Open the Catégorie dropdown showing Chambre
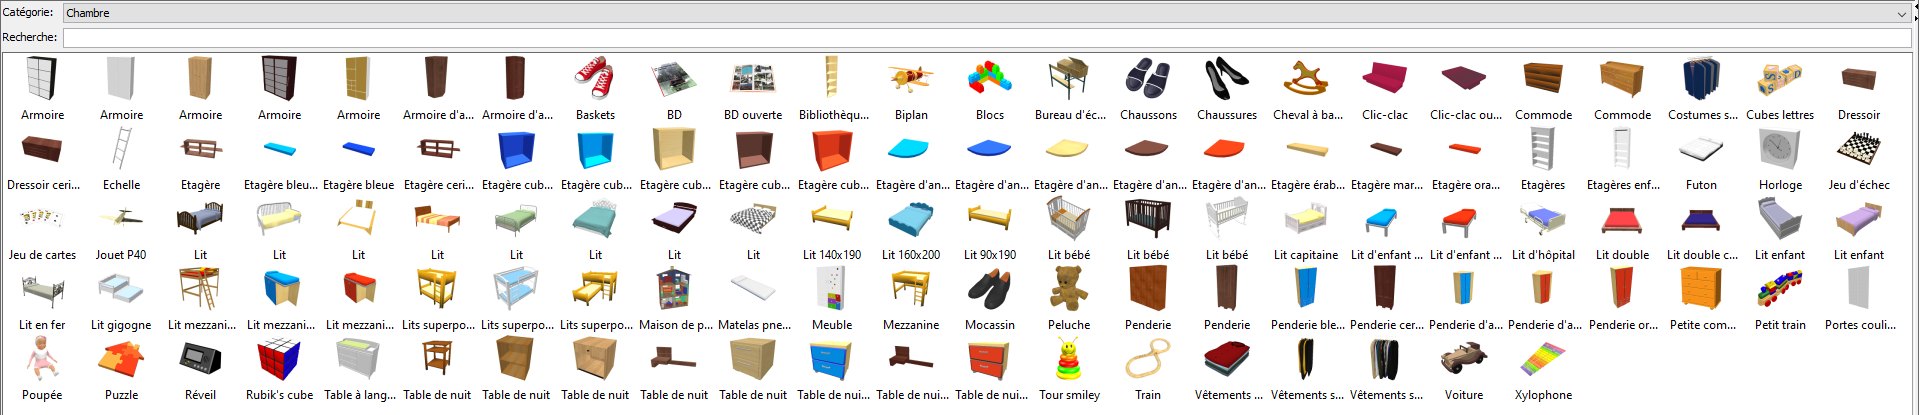The image size is (1920, 415). (987, 13)
